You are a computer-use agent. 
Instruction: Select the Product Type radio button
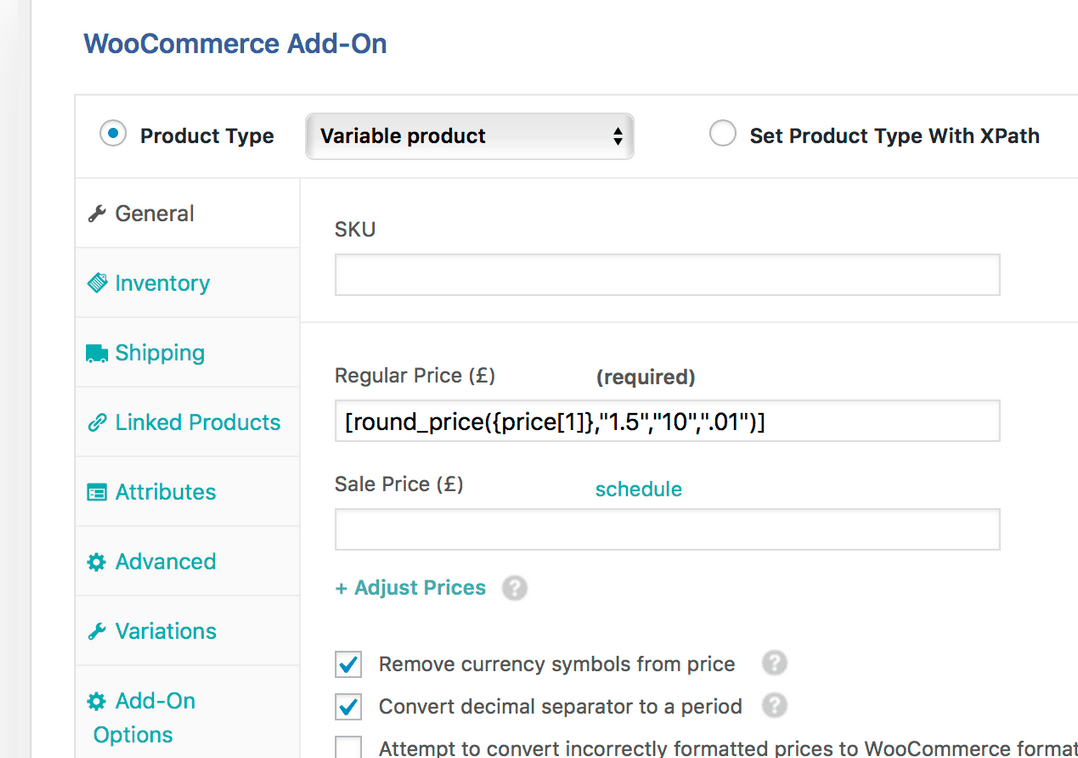tap(113, 133)
